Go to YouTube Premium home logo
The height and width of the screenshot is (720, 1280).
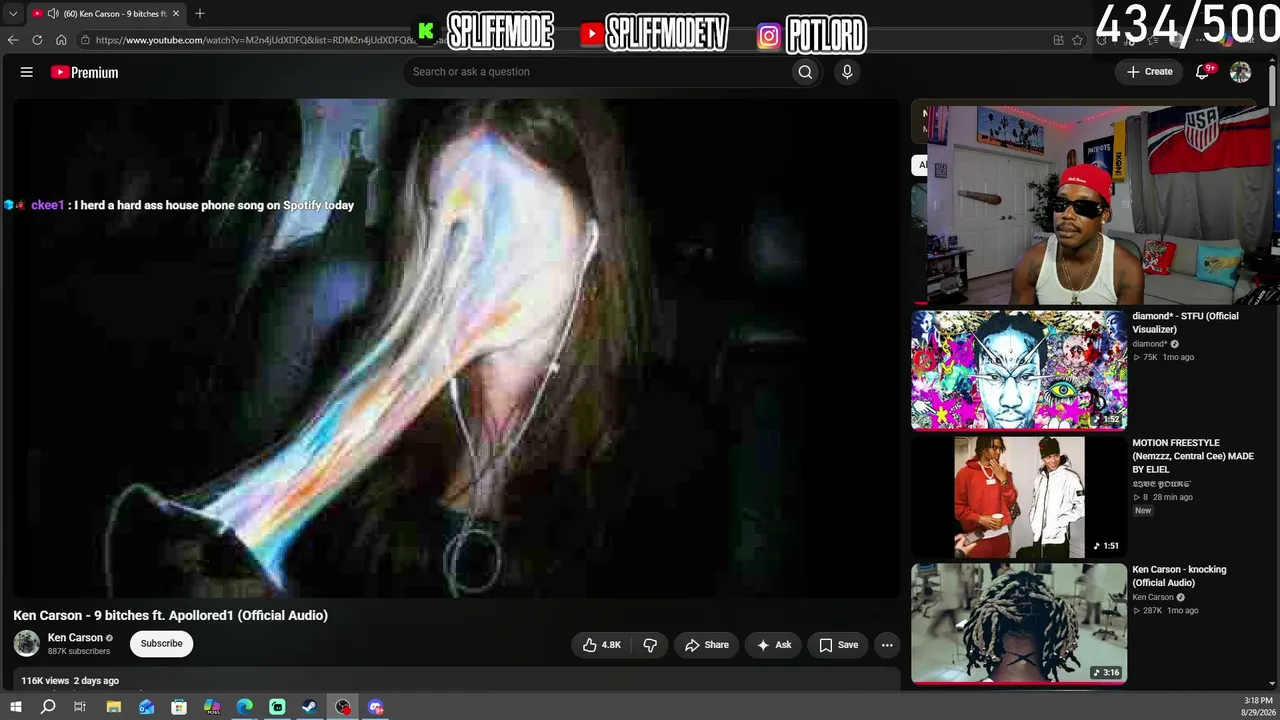click(x=85, y=72)
